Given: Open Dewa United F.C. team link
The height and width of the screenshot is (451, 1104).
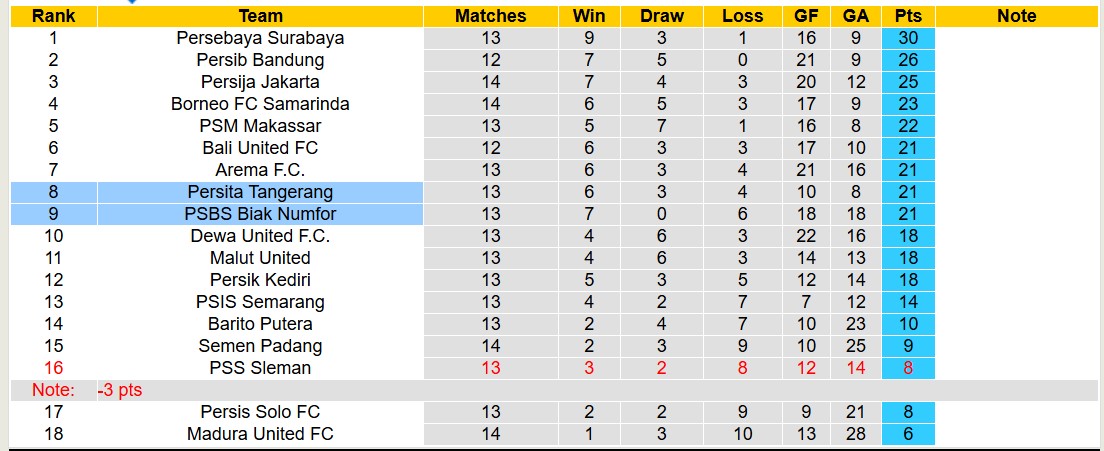Looking at the screenshot, I should (260, 236).
